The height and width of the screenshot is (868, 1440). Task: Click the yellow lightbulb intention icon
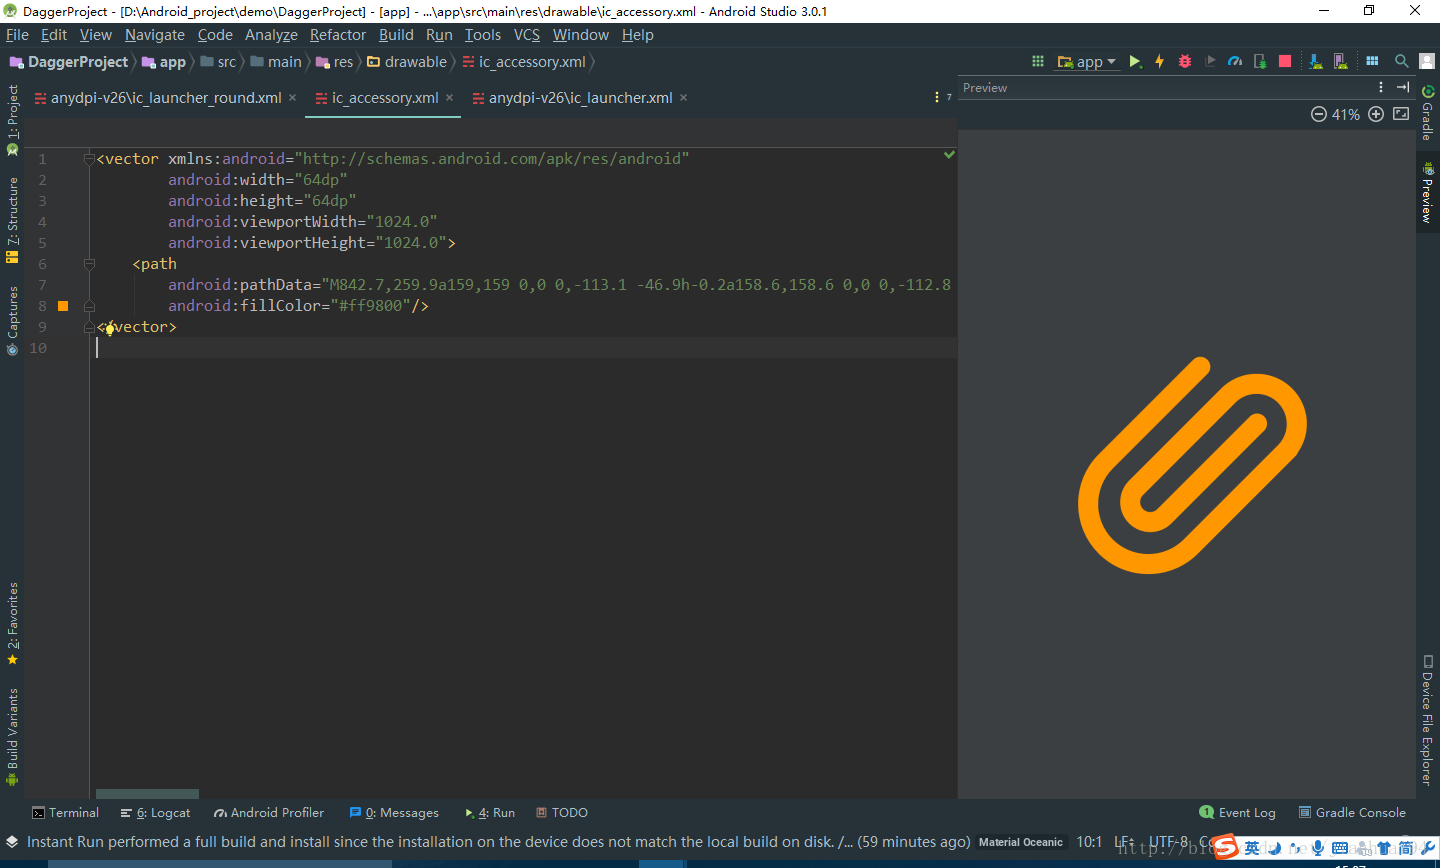point(110,328)
